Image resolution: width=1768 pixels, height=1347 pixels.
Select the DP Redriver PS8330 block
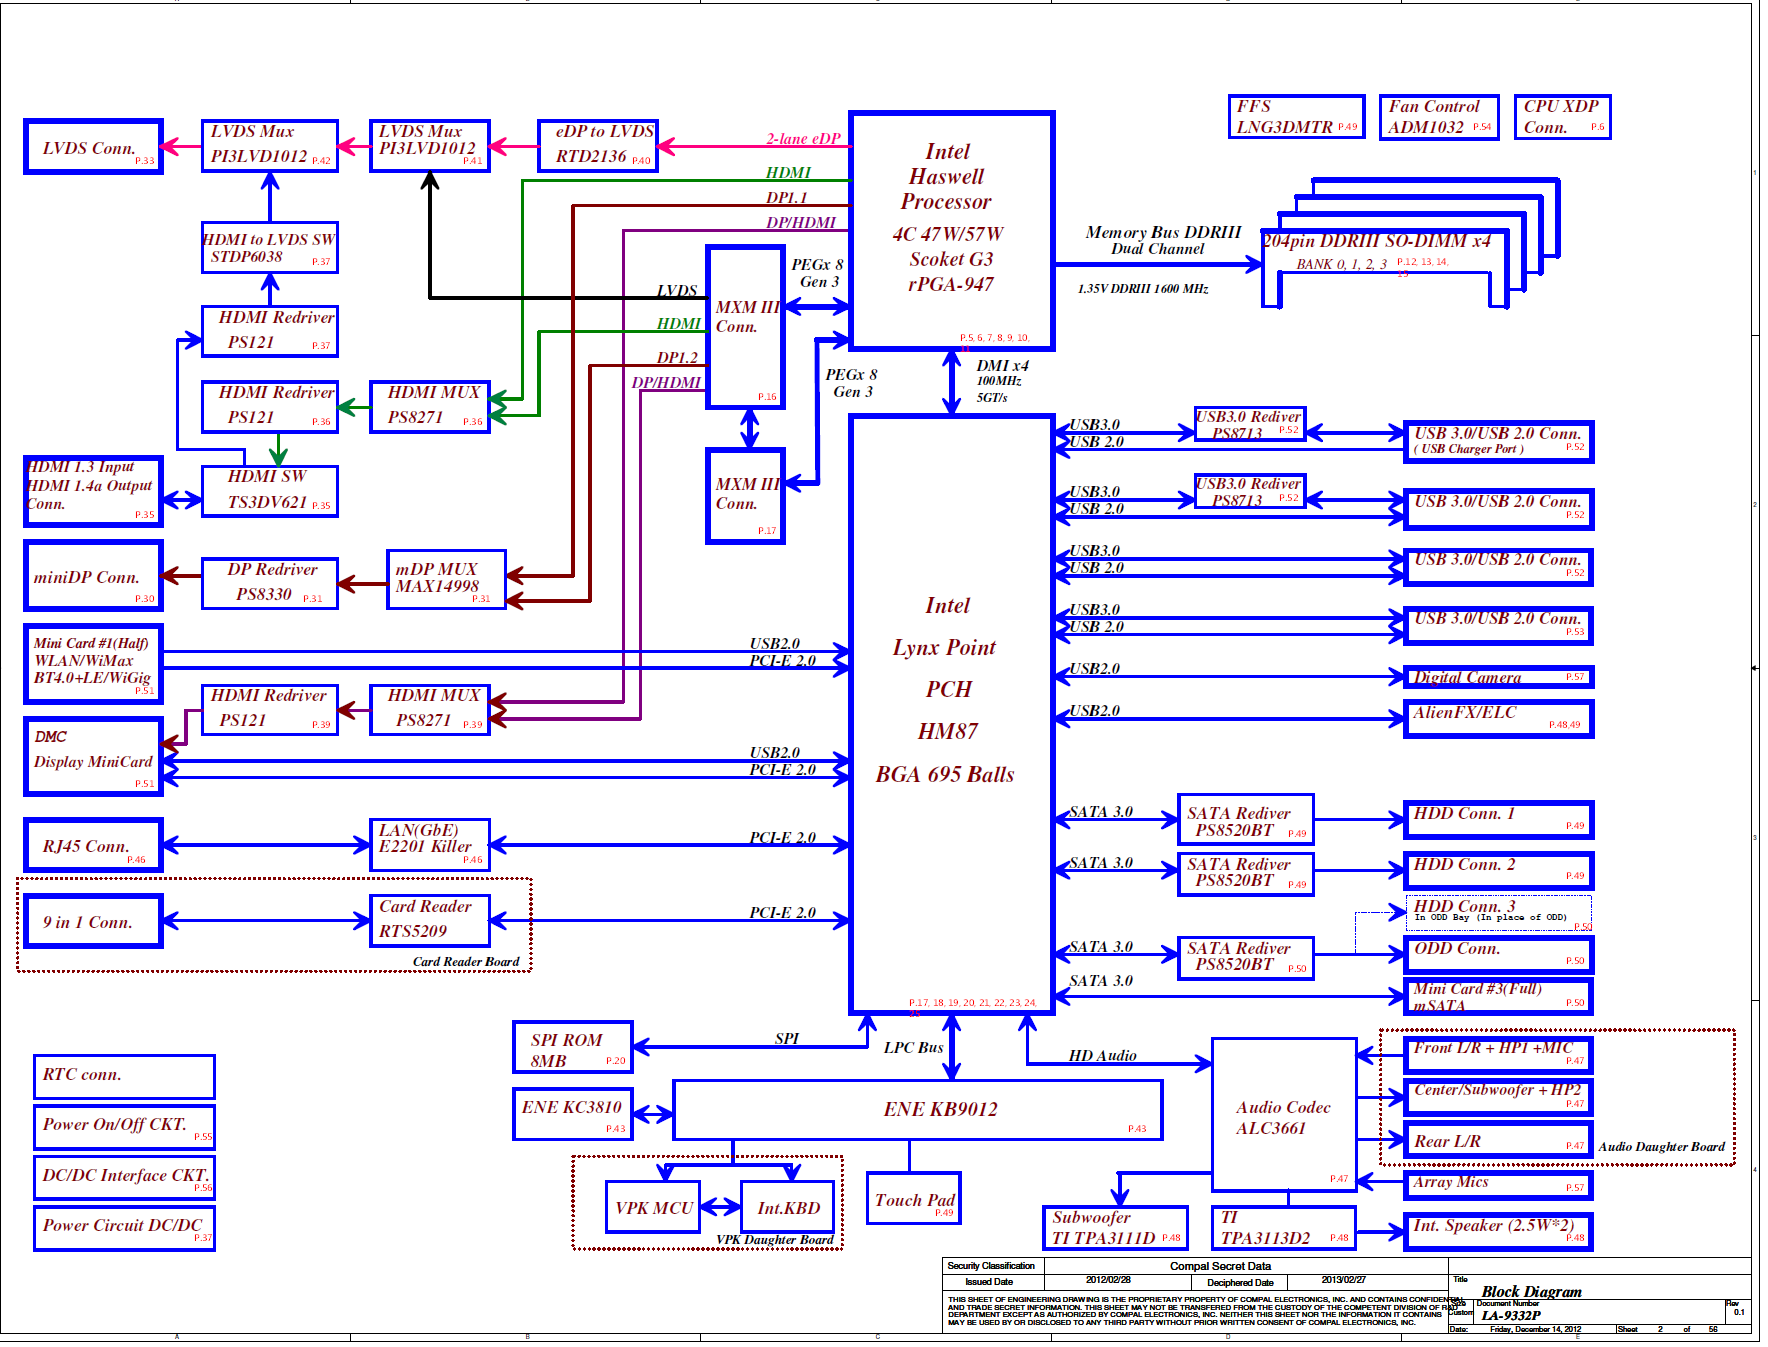click(x=269, y=583)
